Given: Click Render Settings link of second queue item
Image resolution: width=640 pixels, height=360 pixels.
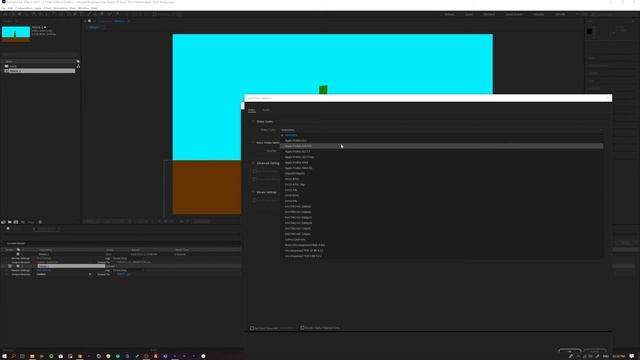Looking at the screenshot, I should [x=44, y=270].
